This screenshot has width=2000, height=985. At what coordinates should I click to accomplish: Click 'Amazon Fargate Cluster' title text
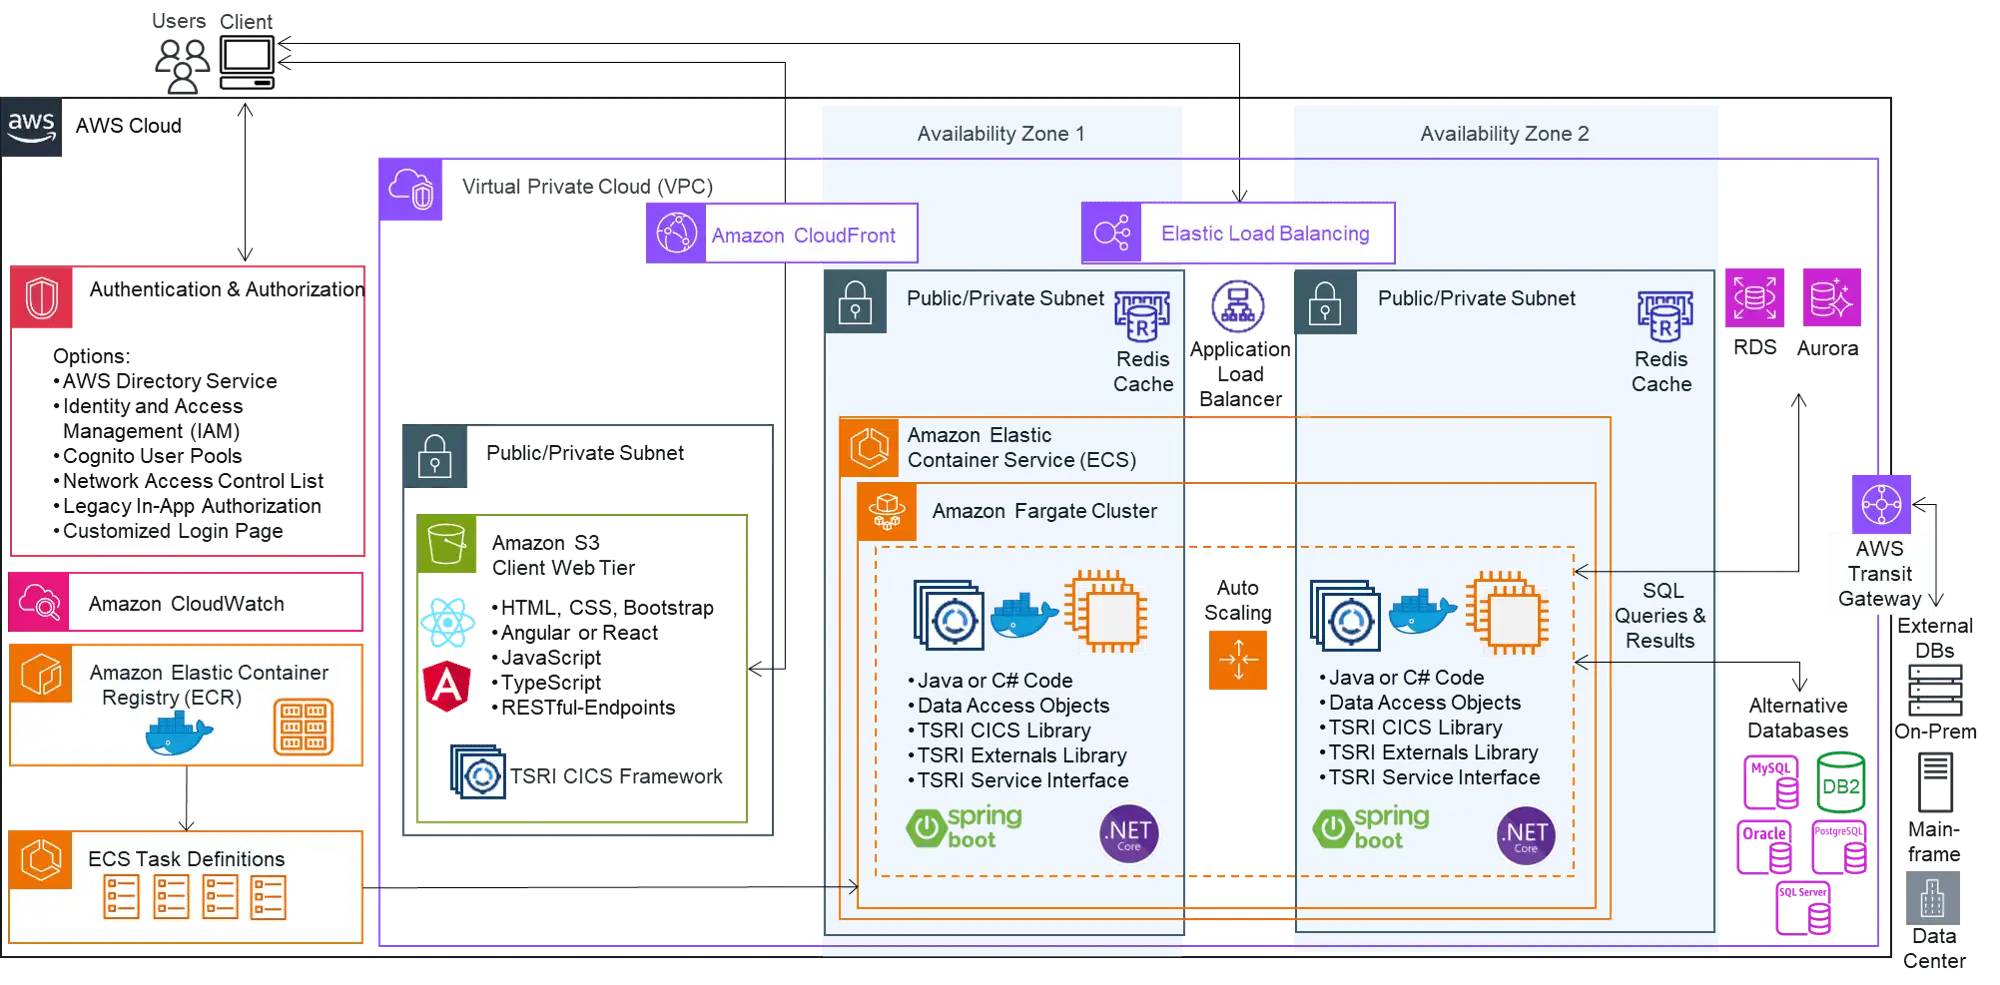coord(1045,511)
